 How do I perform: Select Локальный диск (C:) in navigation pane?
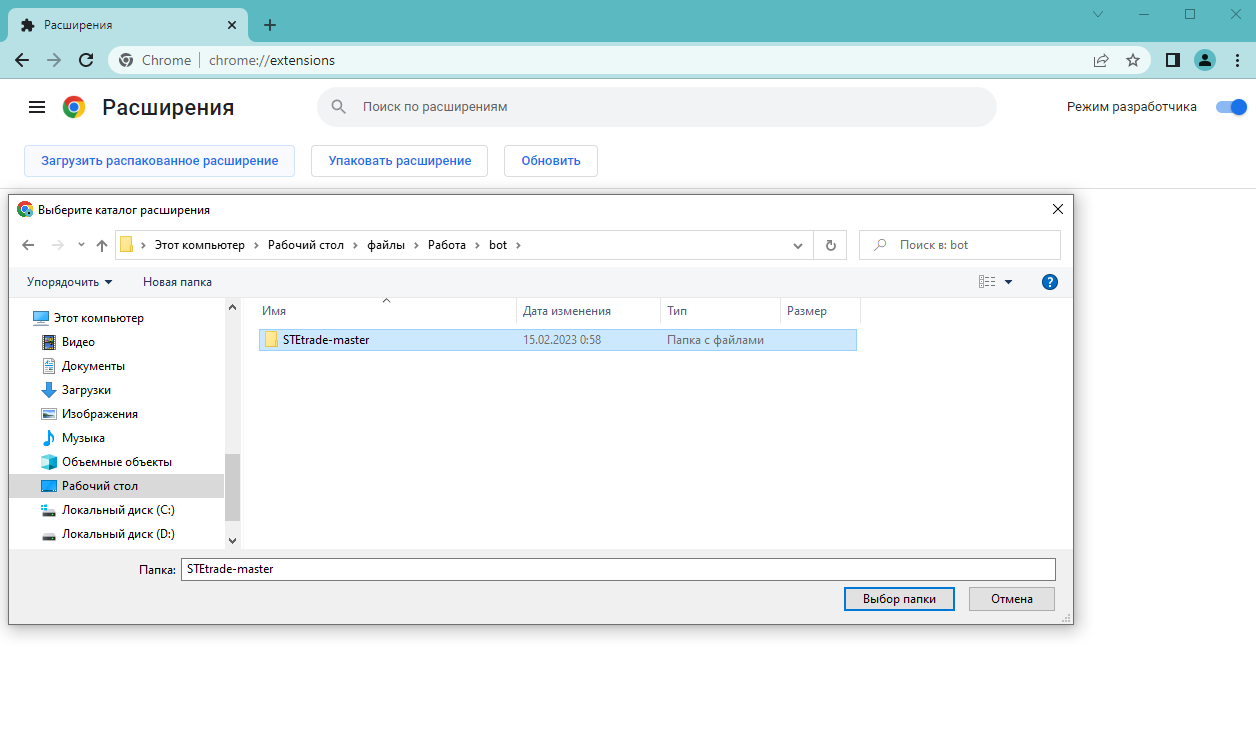coord(118,510)
